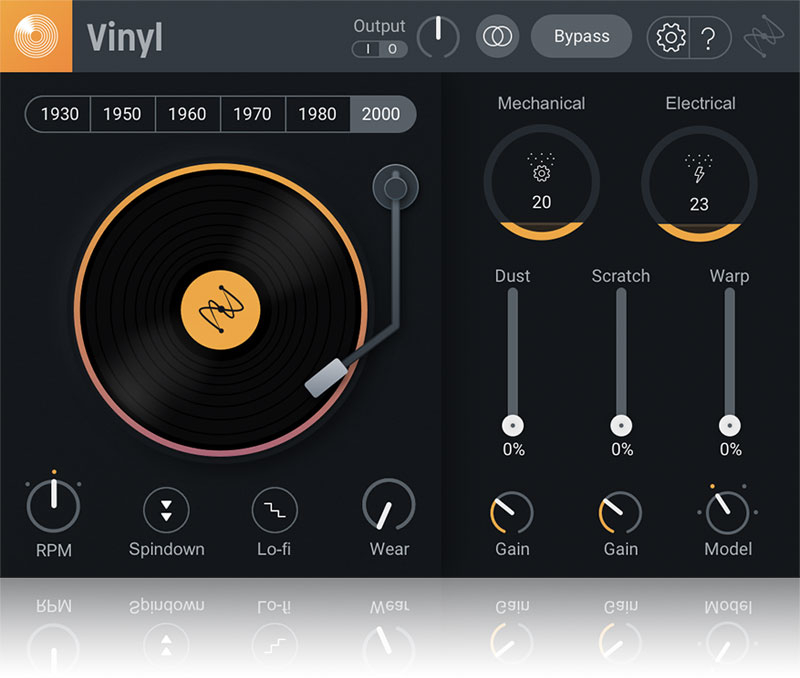Toggle the Lo-fi button

274,510
